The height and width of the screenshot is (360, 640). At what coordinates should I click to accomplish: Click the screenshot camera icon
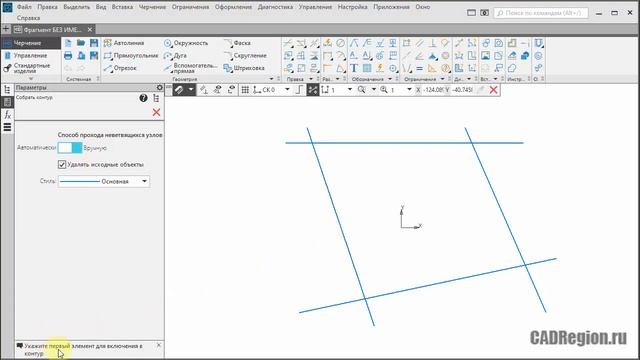coord(484,13)
